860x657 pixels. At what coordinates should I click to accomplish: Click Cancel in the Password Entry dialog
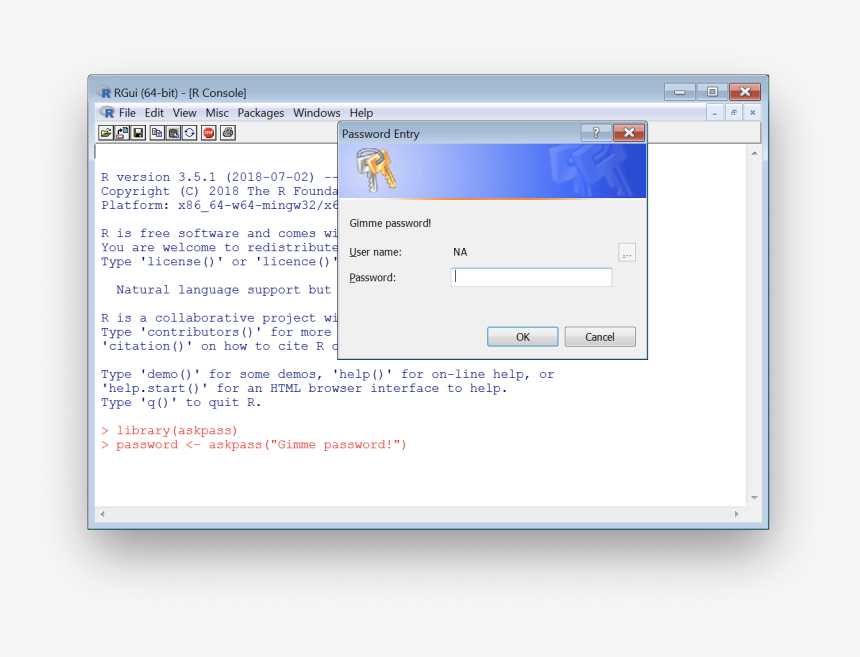[x=600, y=337]
